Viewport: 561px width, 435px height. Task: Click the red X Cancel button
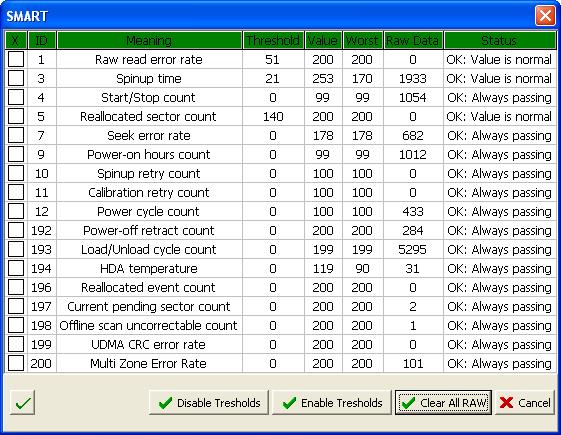pyautogui.click(x=525, y=403)
